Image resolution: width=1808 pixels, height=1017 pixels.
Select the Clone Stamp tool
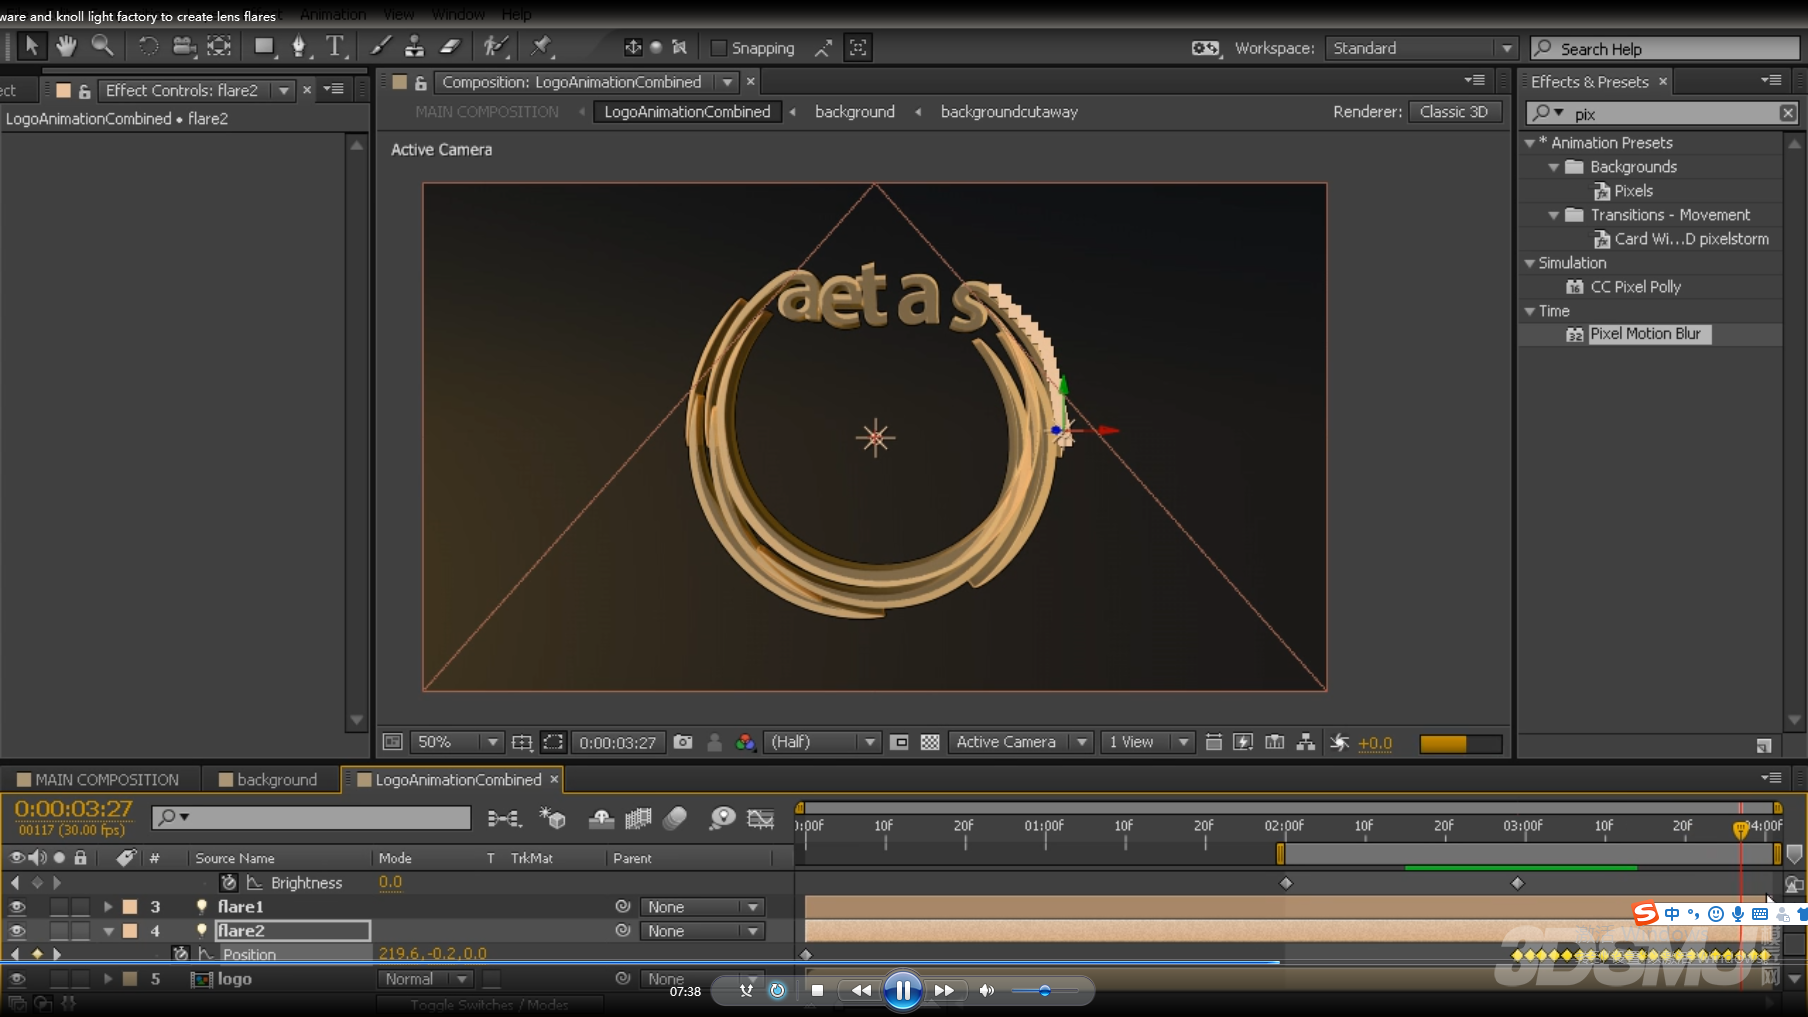coord(414,46)
